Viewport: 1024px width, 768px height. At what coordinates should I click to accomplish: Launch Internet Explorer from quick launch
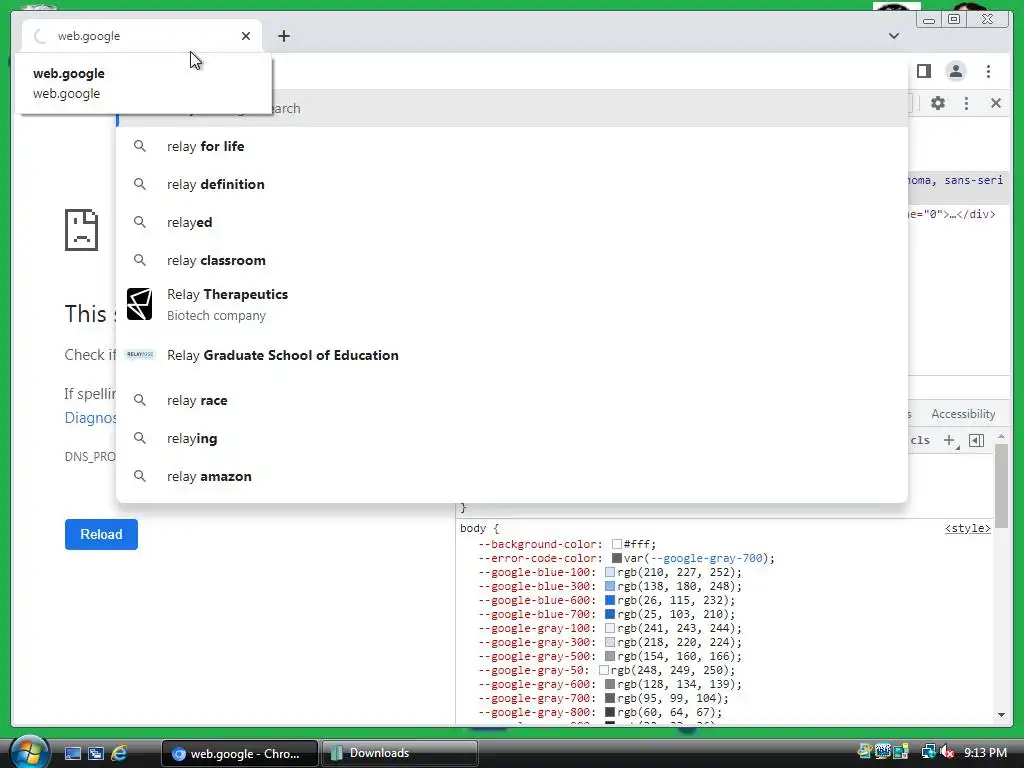point(119,754)
